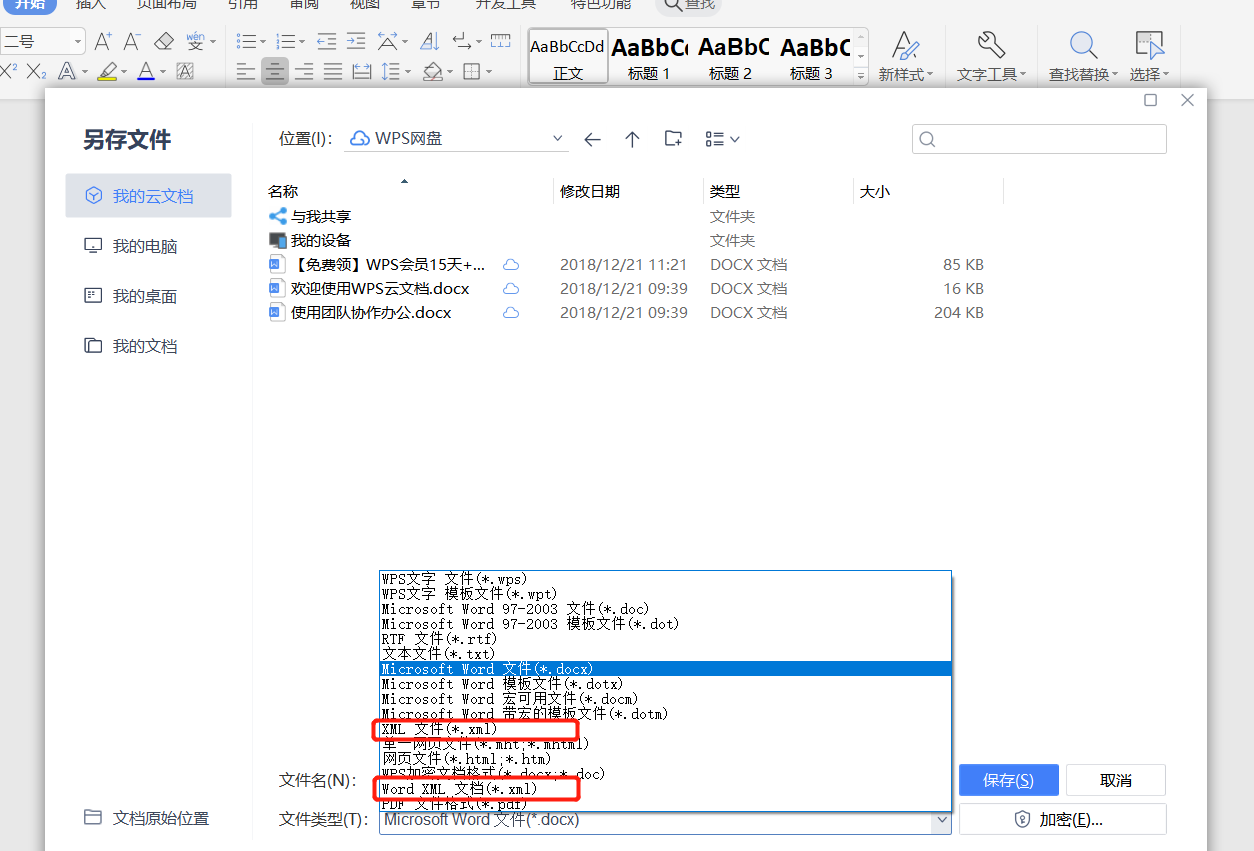Justify the paragraph text

pyautogui.click(x=333, y=71)
